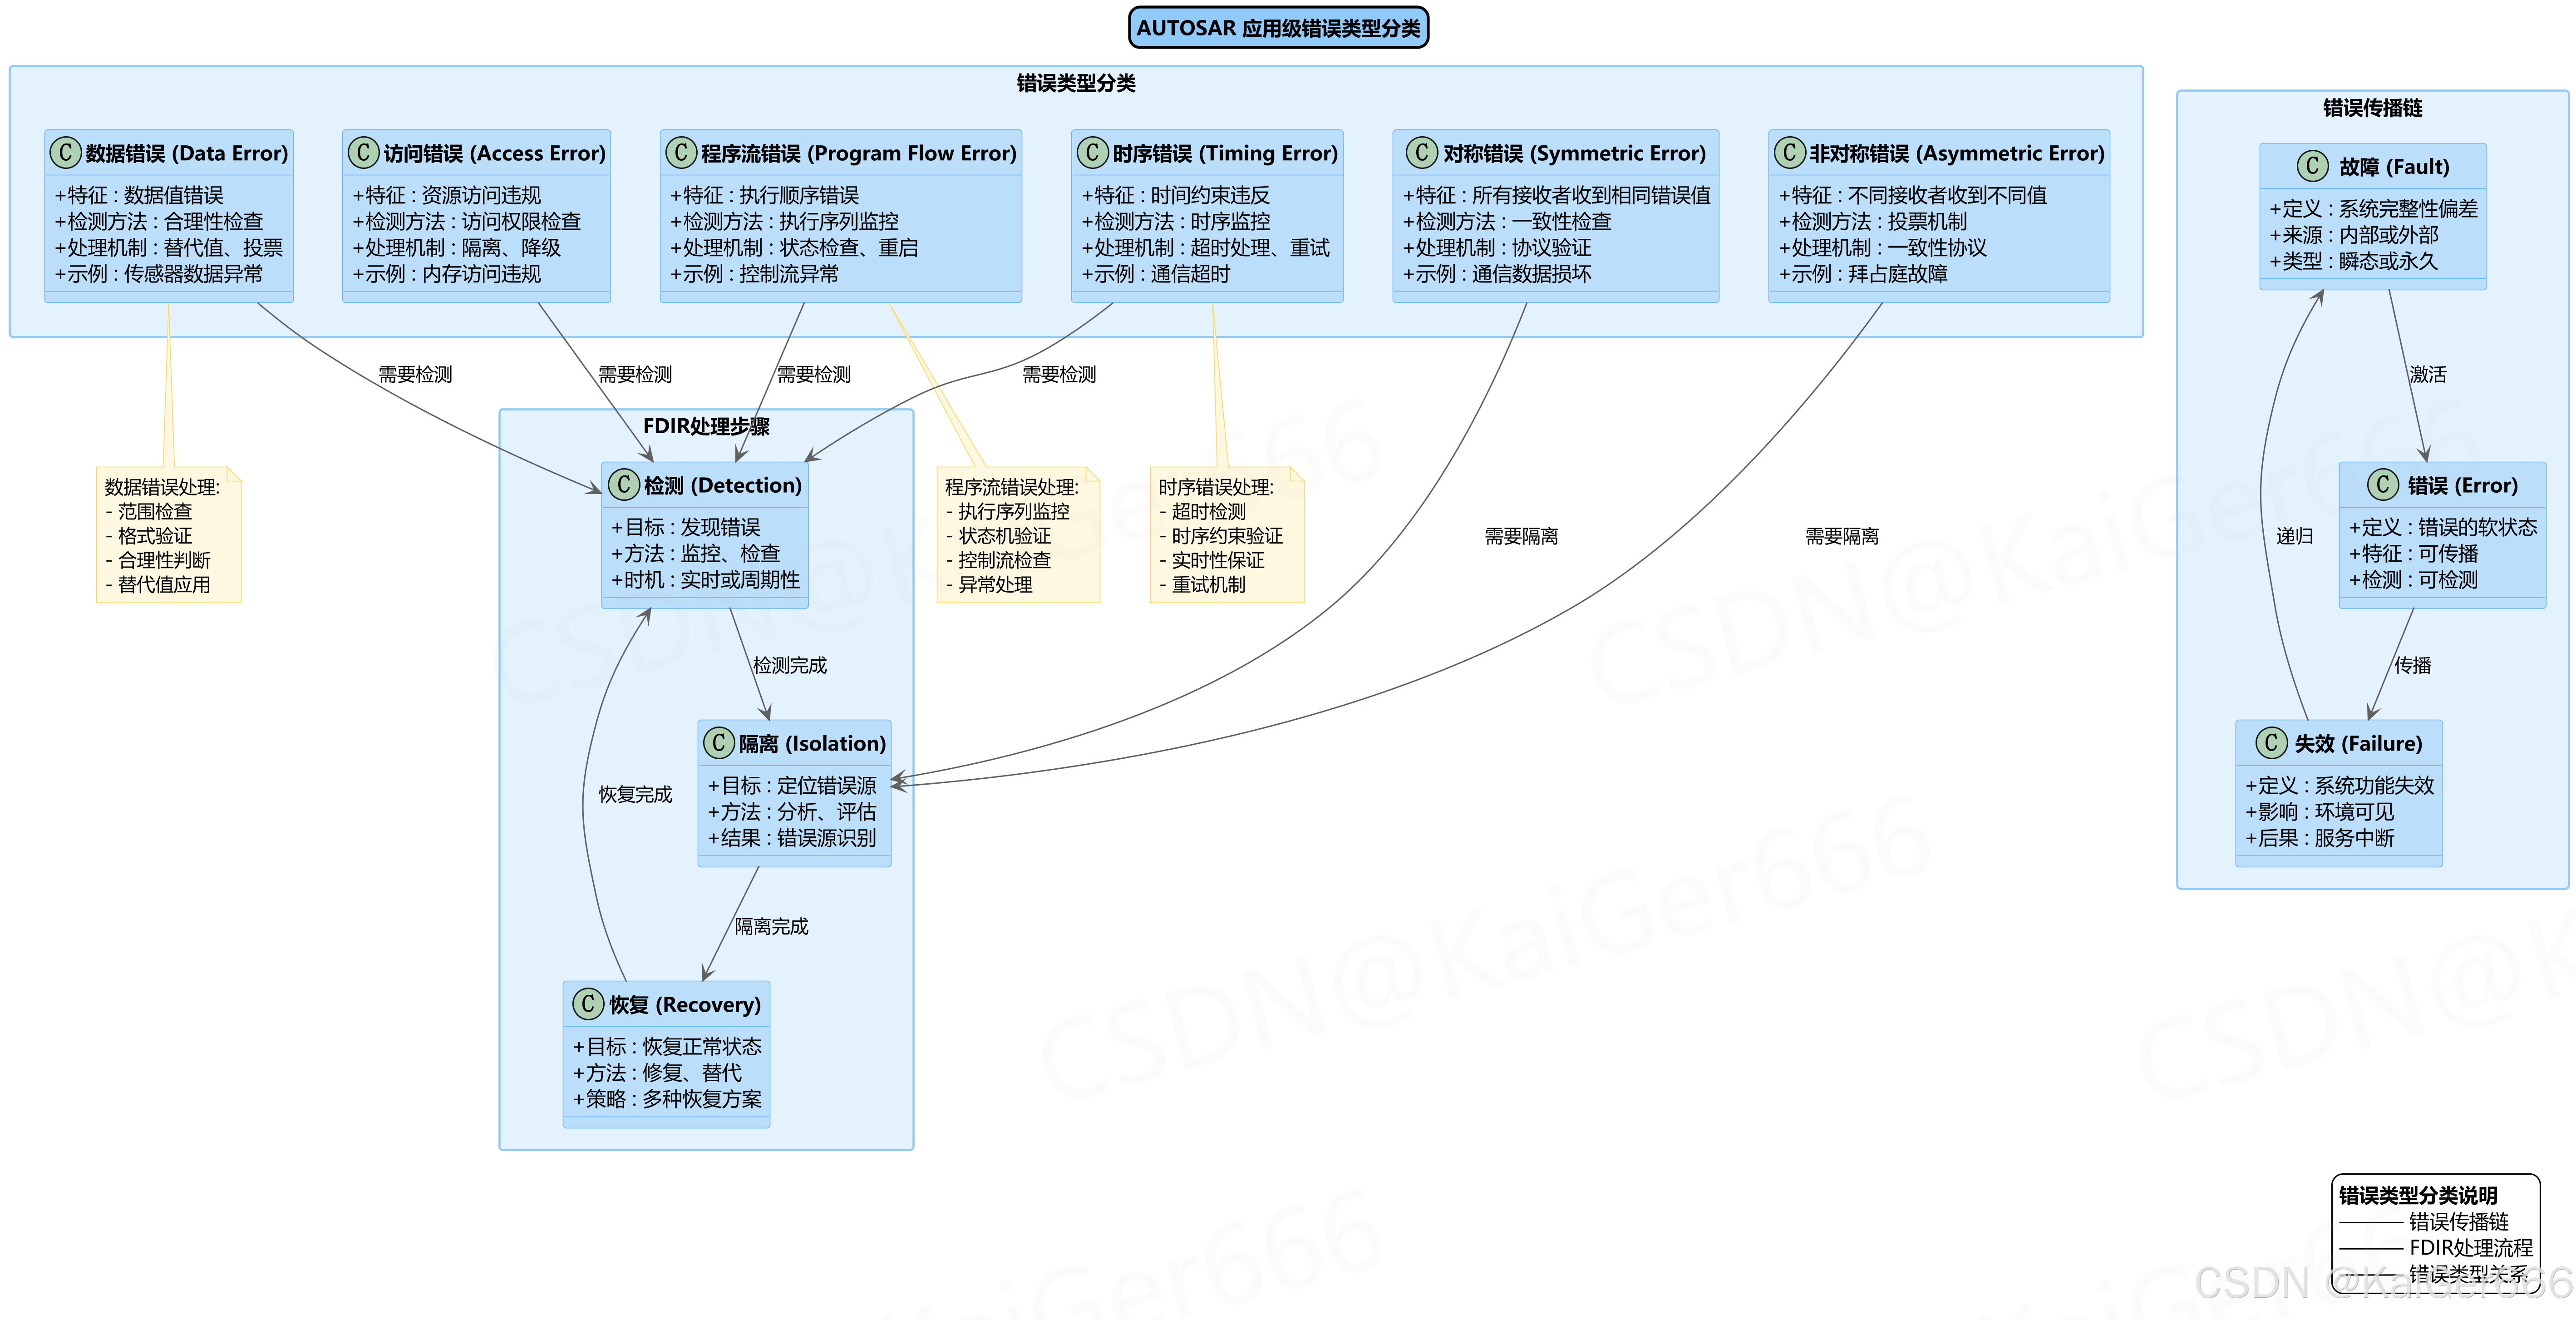Click the 检测完成 arrow label
The width and height of the screenshot is (2576, 1320).
(x=790, y=665)
